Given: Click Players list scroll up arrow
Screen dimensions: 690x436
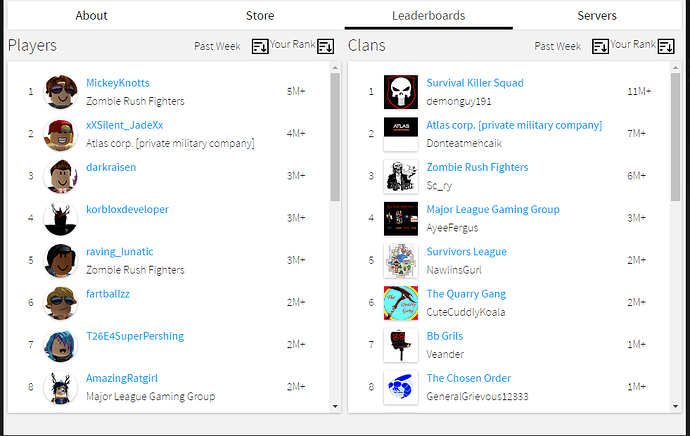Looking at the screenshot, I should (335, 68).
